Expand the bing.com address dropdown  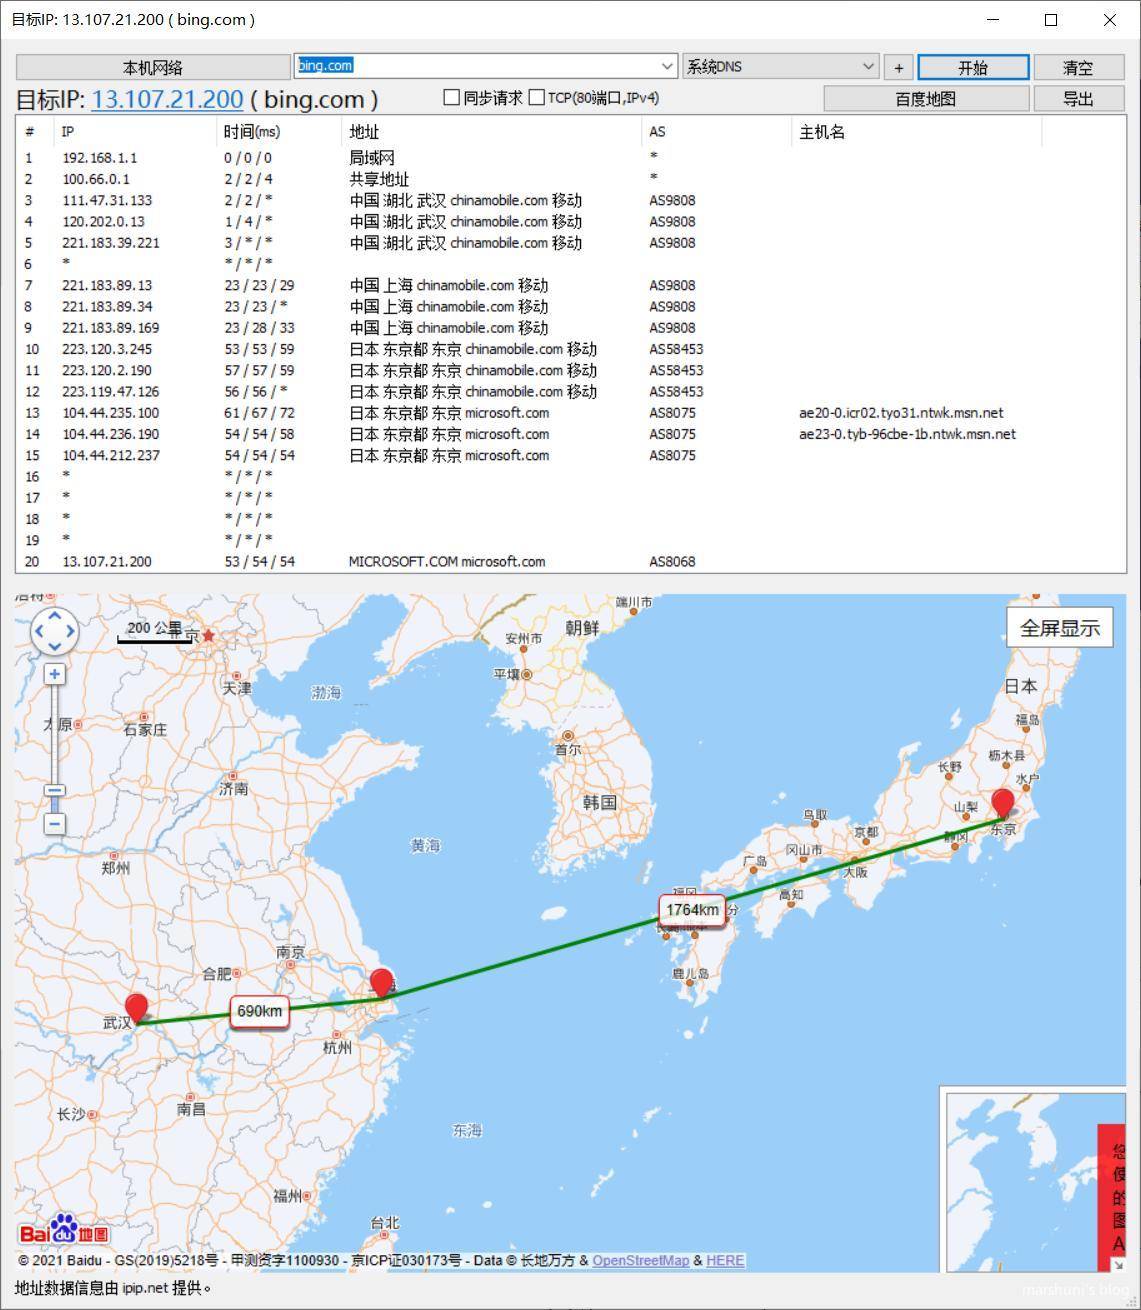(x=667, y=66)
